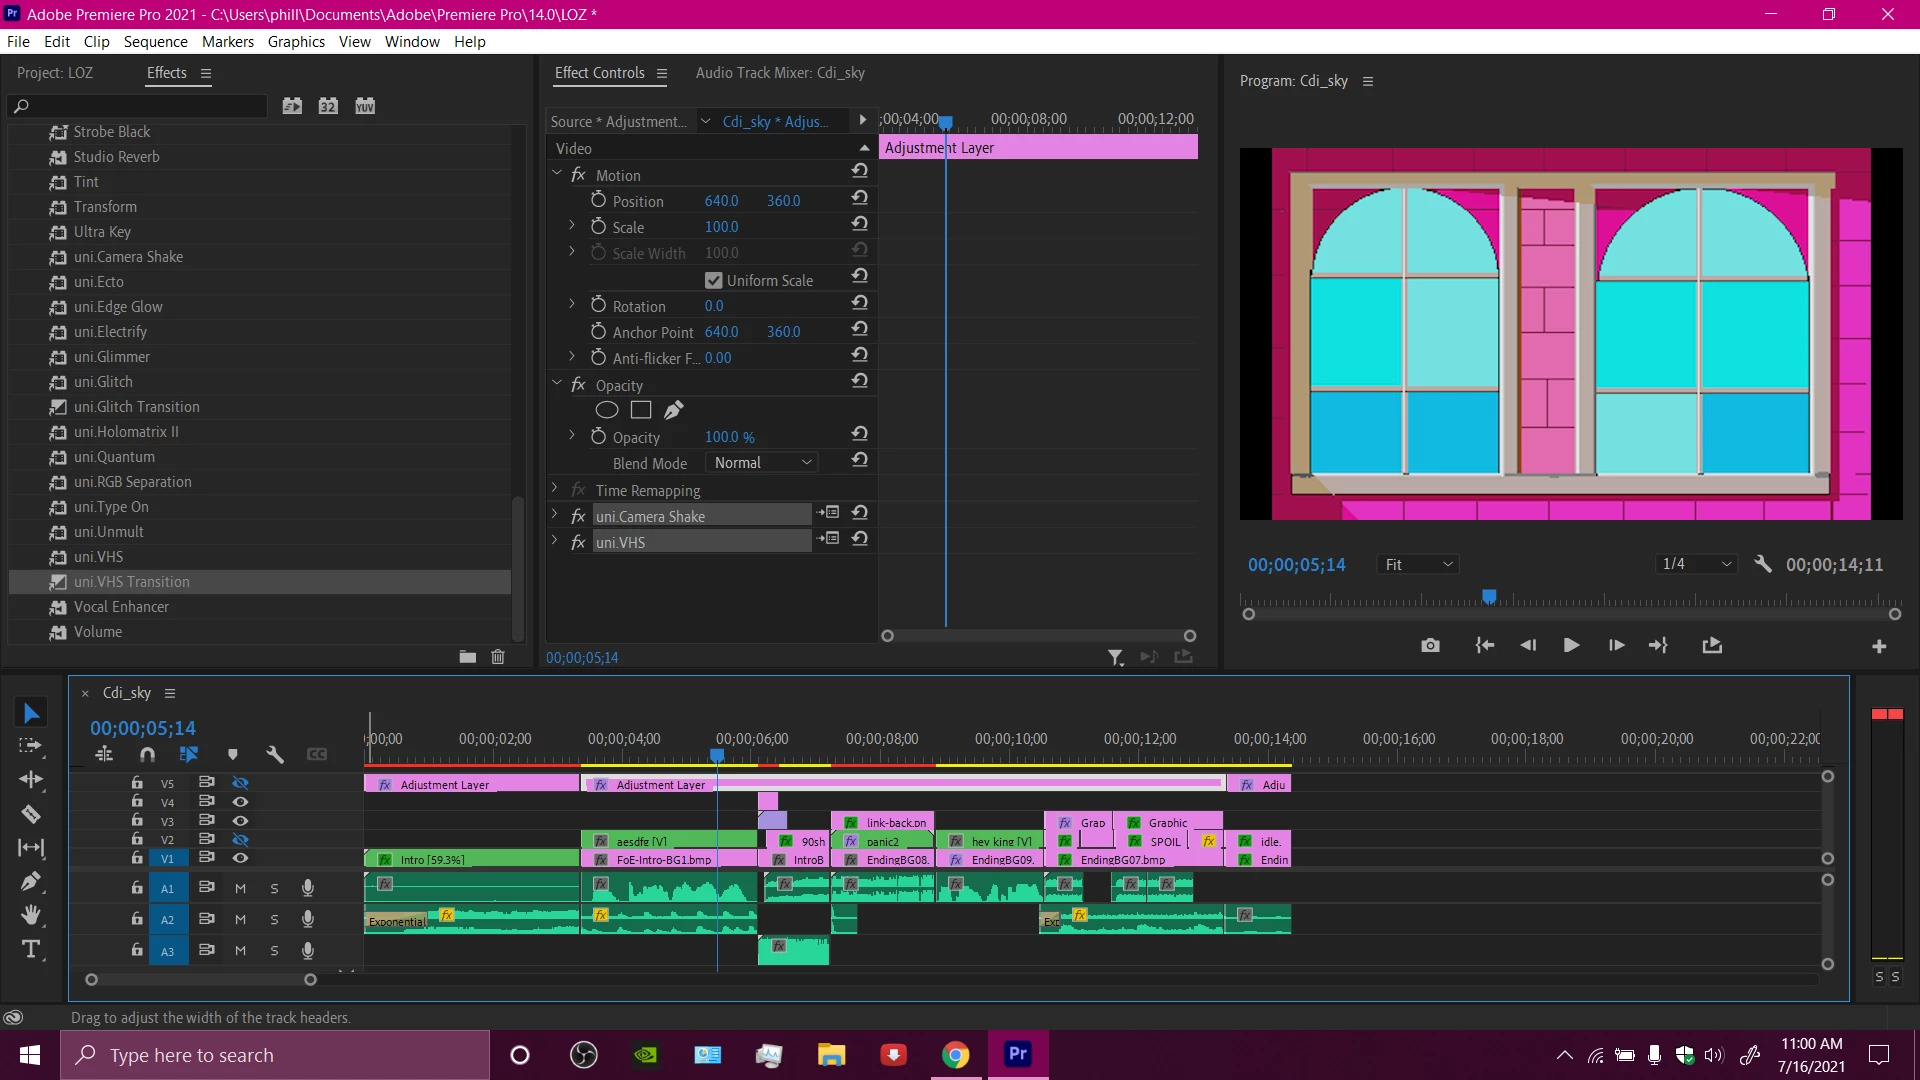
Task: Select the Type tool
Action: [31, 949]
